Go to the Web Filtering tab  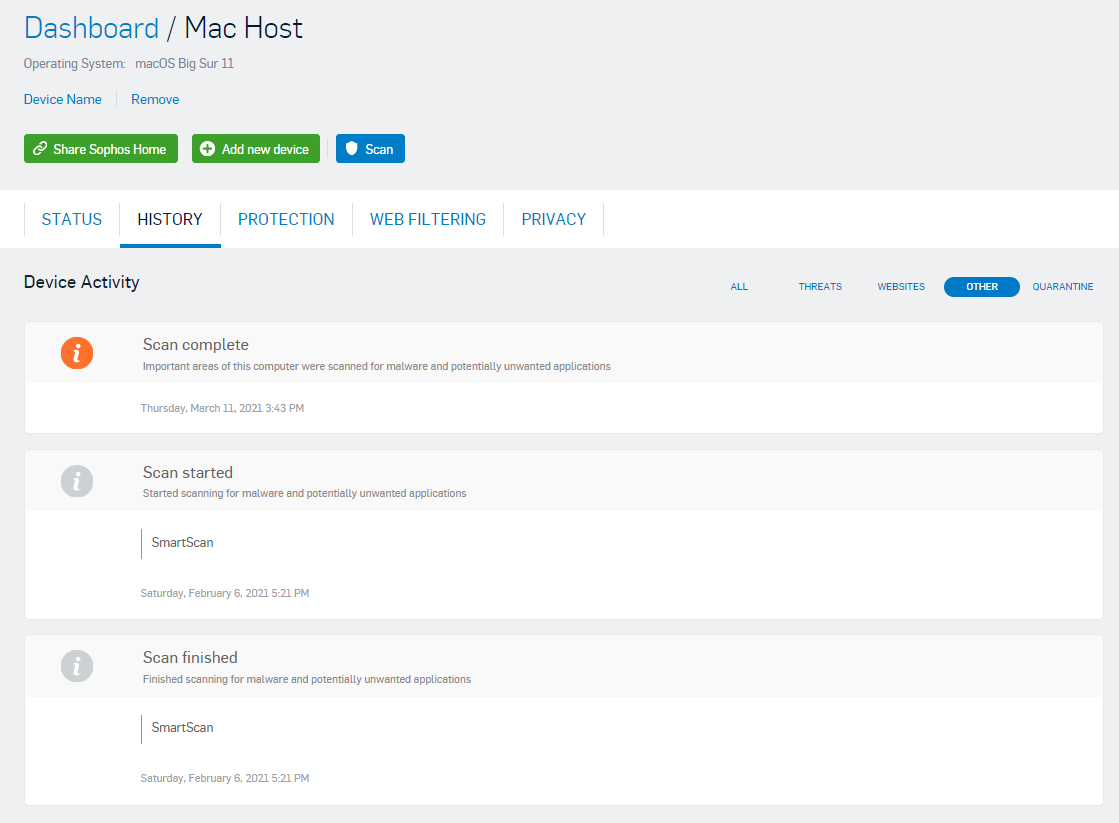(x=428, y=219)
